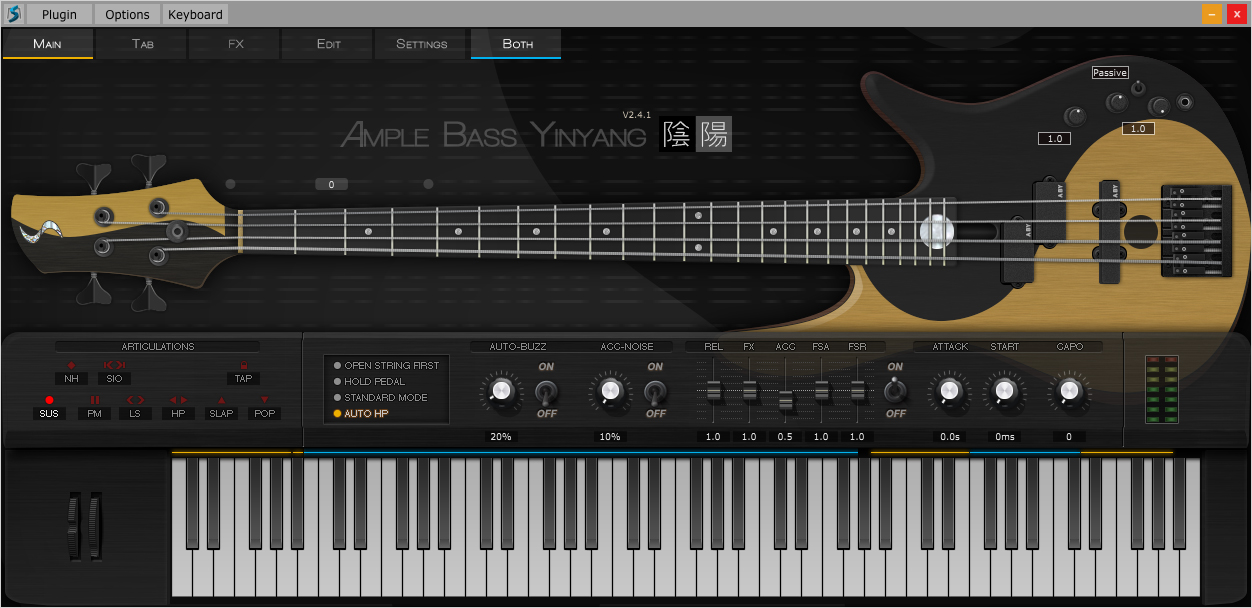This screenshot has width=1252, height=608.
Task: Switch off the ACC-NOISE toggle
Action: [x=655, y=391]
